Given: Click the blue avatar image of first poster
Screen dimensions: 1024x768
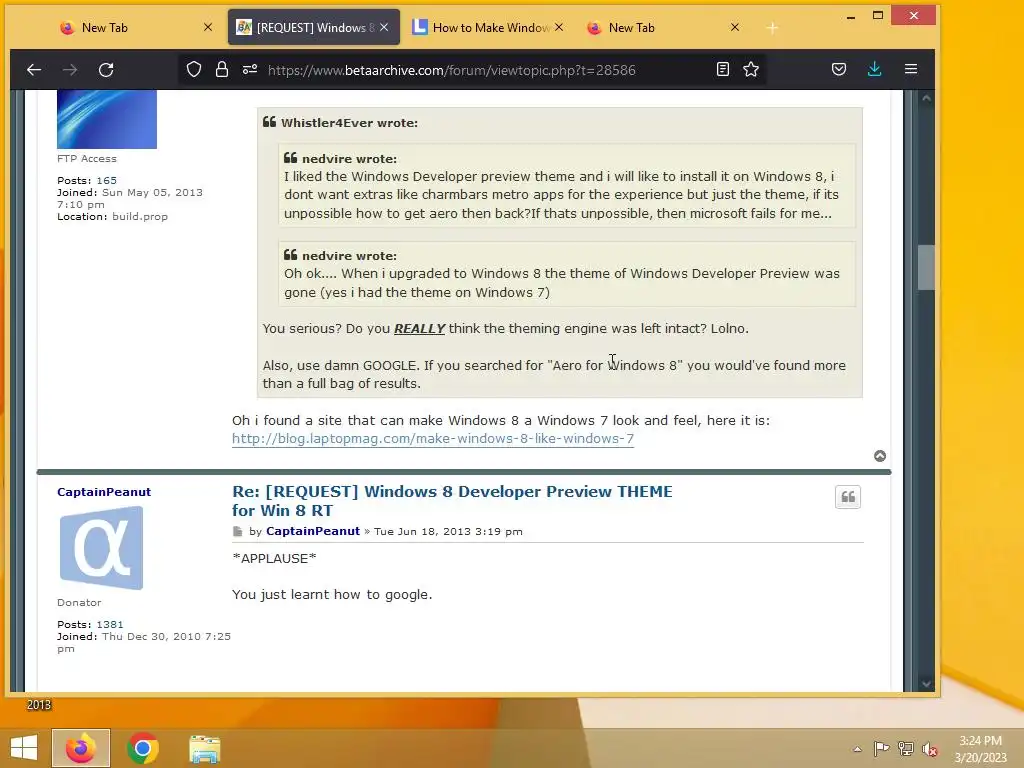Looking at the screenshot, I should pos(107,120).
